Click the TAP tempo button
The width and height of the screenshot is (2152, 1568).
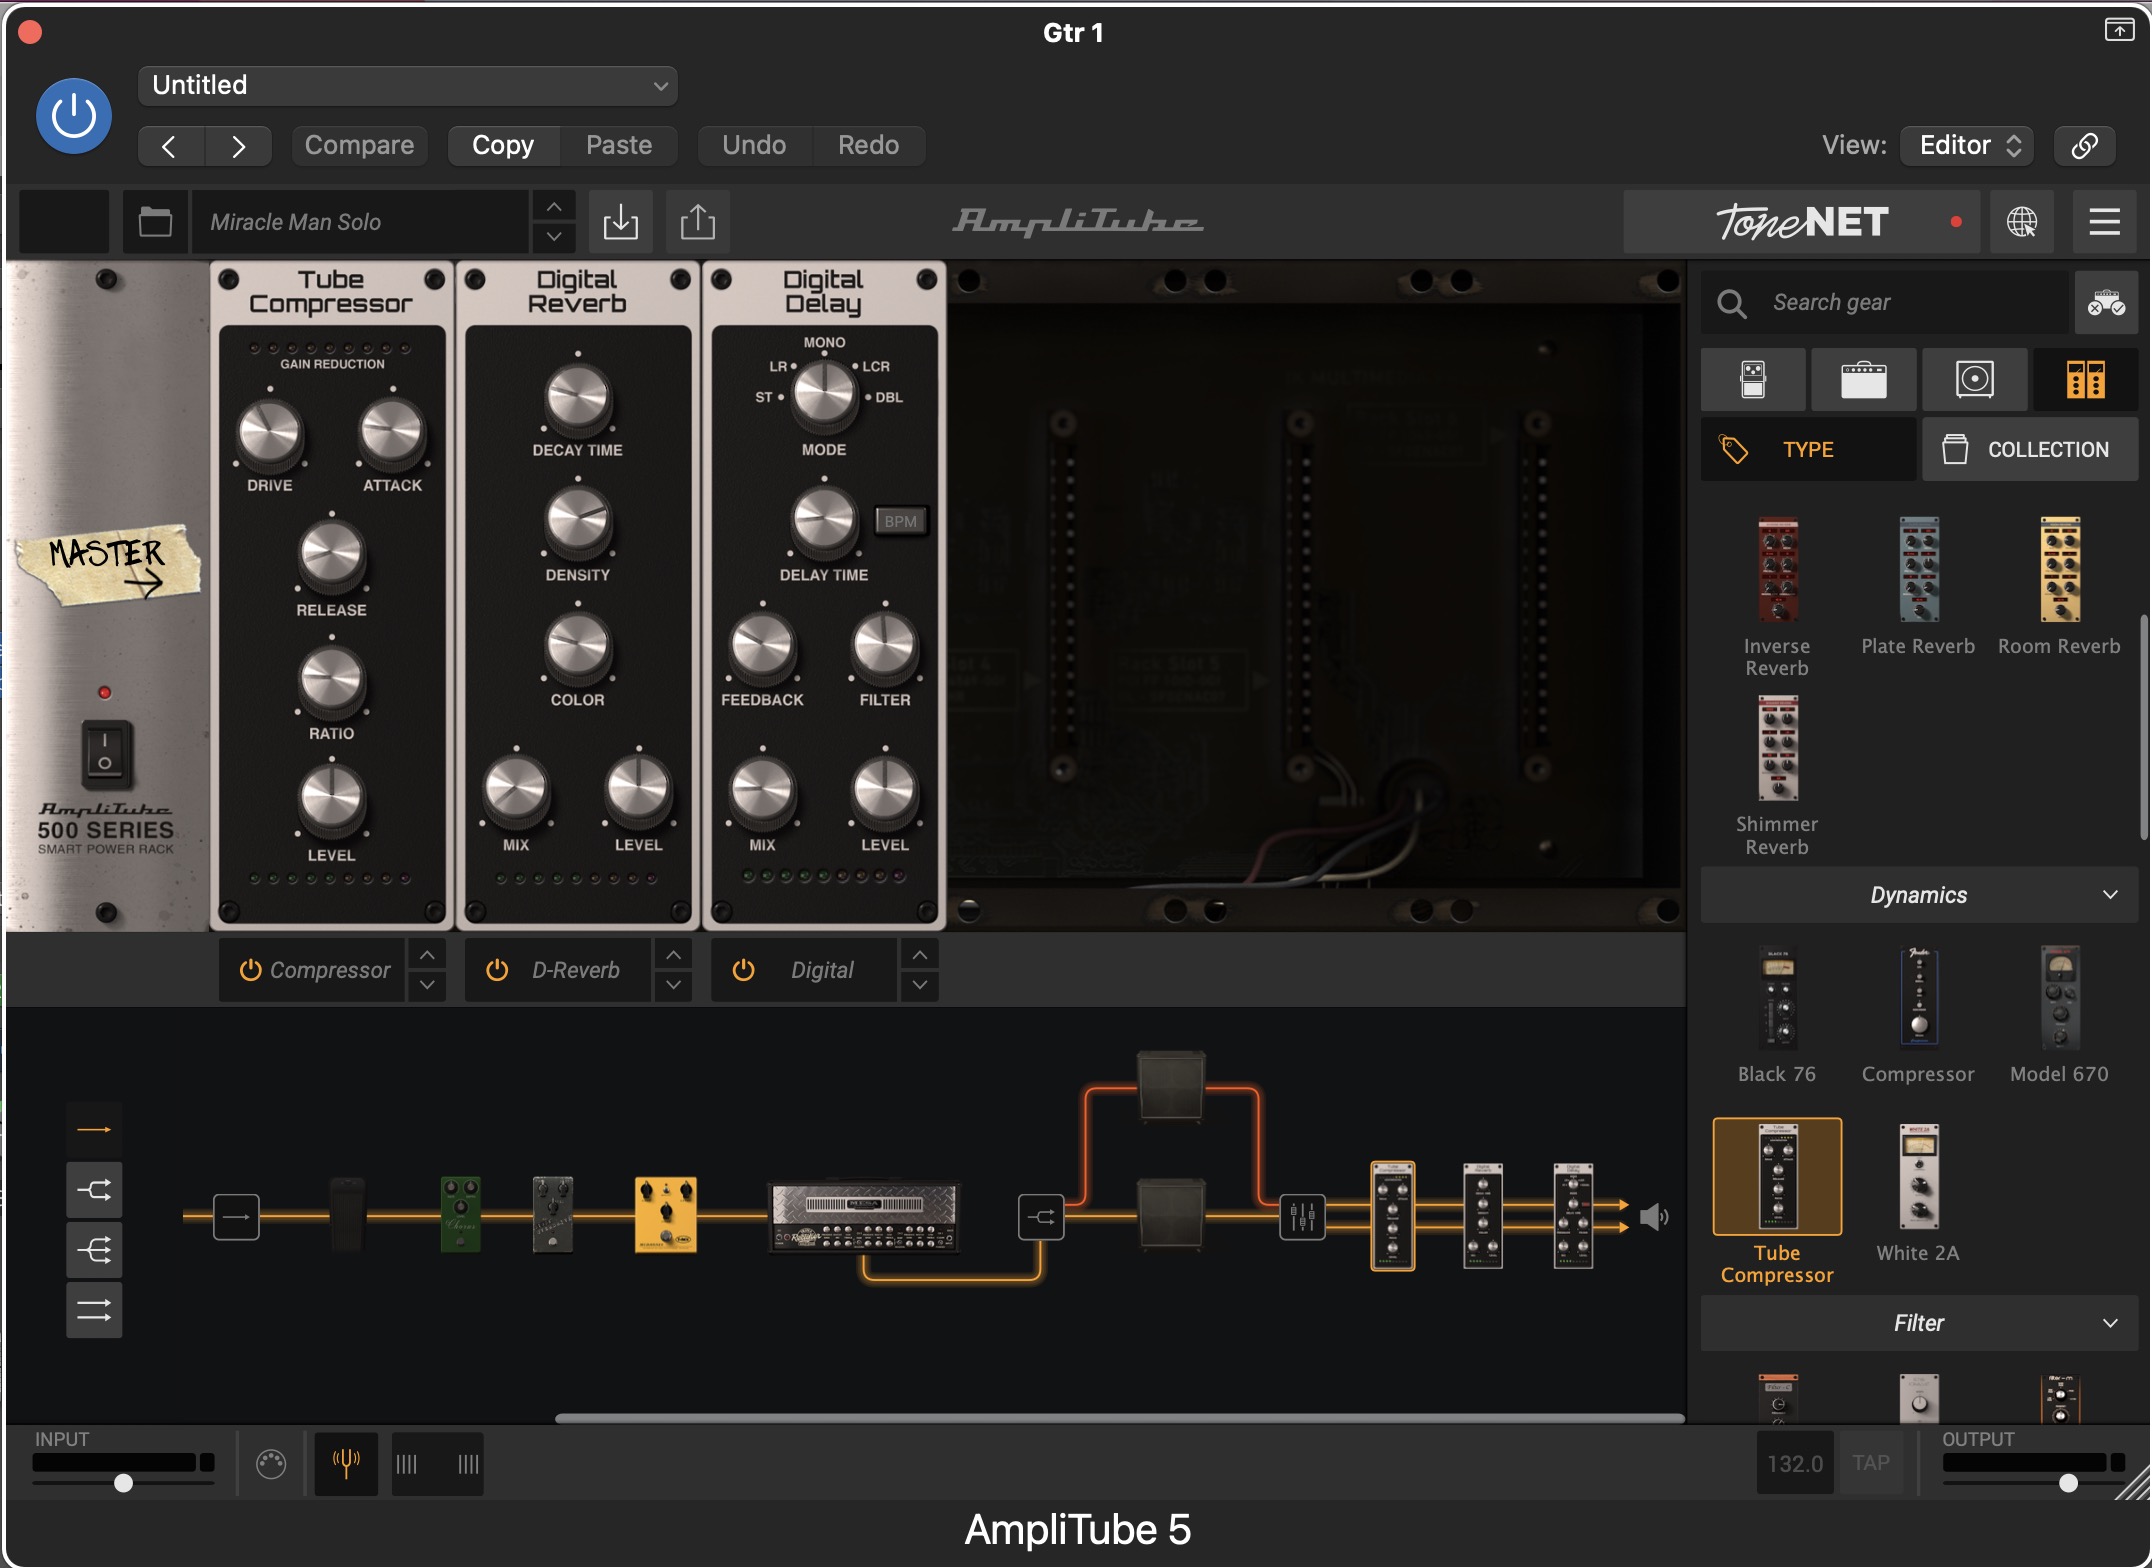click(x=1871, y=1464)
